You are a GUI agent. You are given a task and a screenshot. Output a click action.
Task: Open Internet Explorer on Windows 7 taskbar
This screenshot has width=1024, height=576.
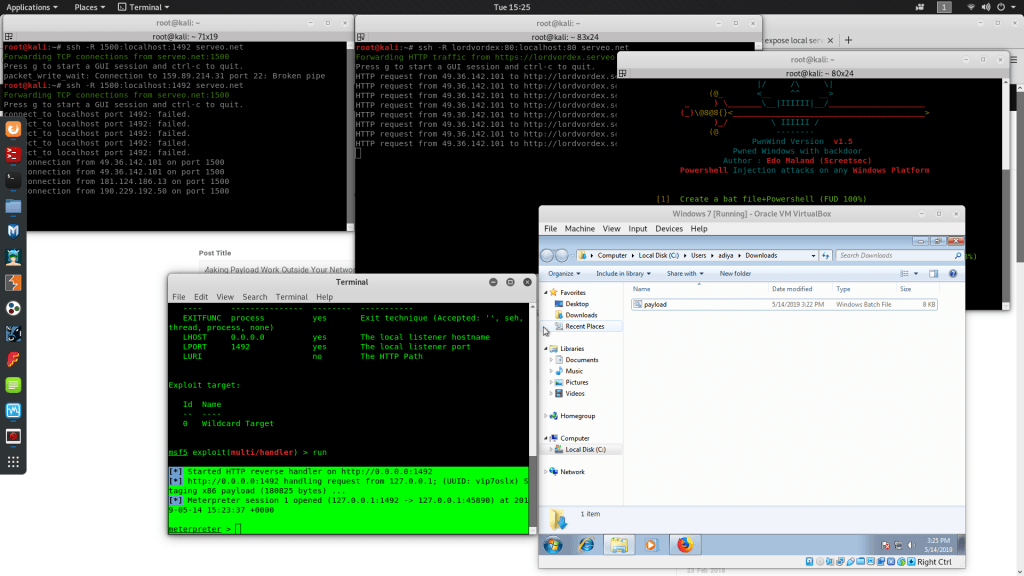[586, 545]
